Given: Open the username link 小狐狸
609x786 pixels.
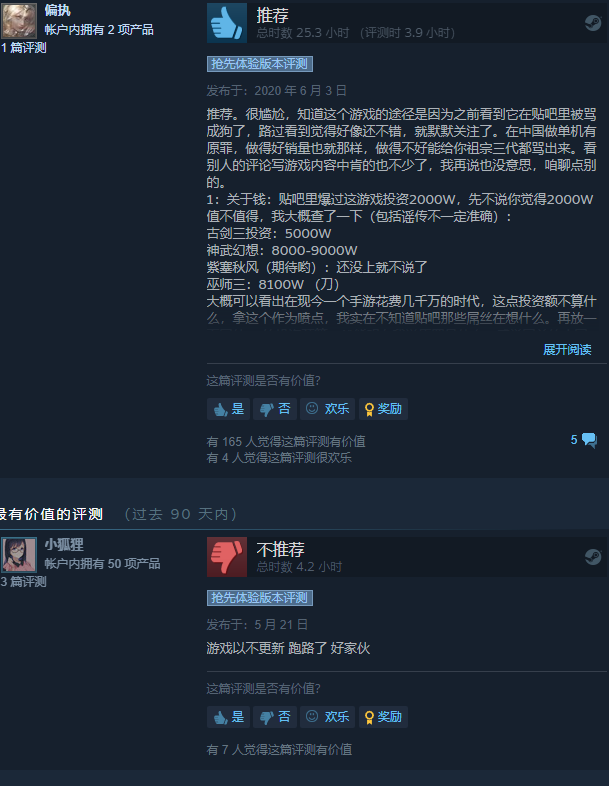Looking at the screenshot, I should coord(64,544).
